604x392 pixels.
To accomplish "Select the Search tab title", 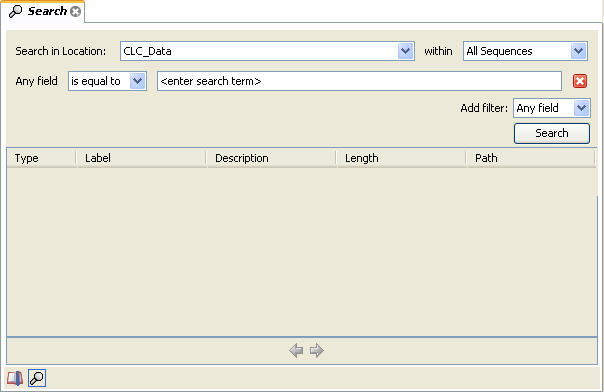I will 47,11.
